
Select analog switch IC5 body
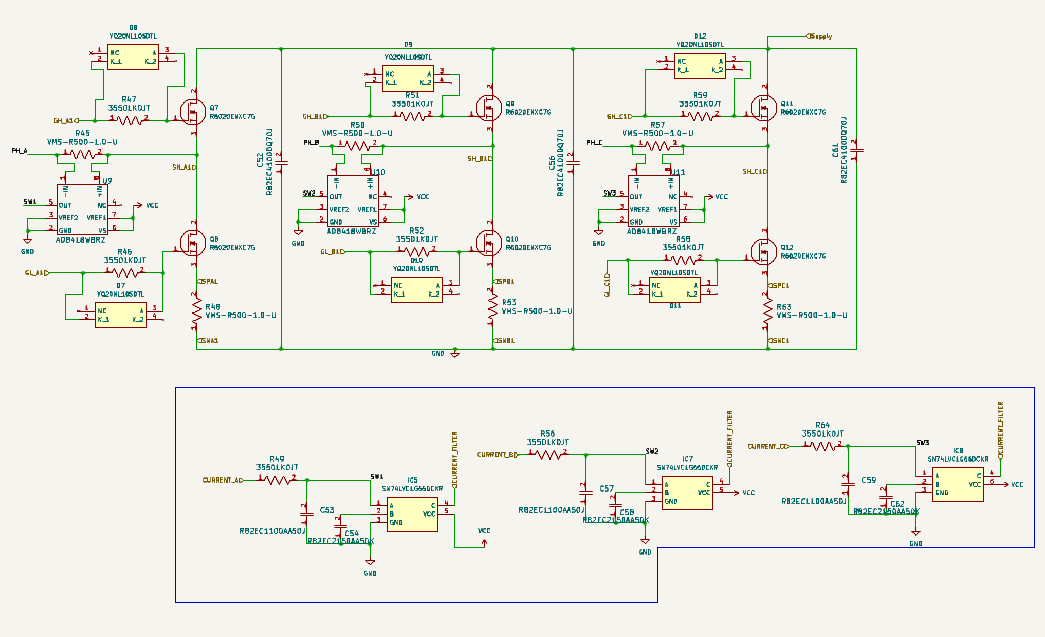pyautogui.click(x=413, y=514)
